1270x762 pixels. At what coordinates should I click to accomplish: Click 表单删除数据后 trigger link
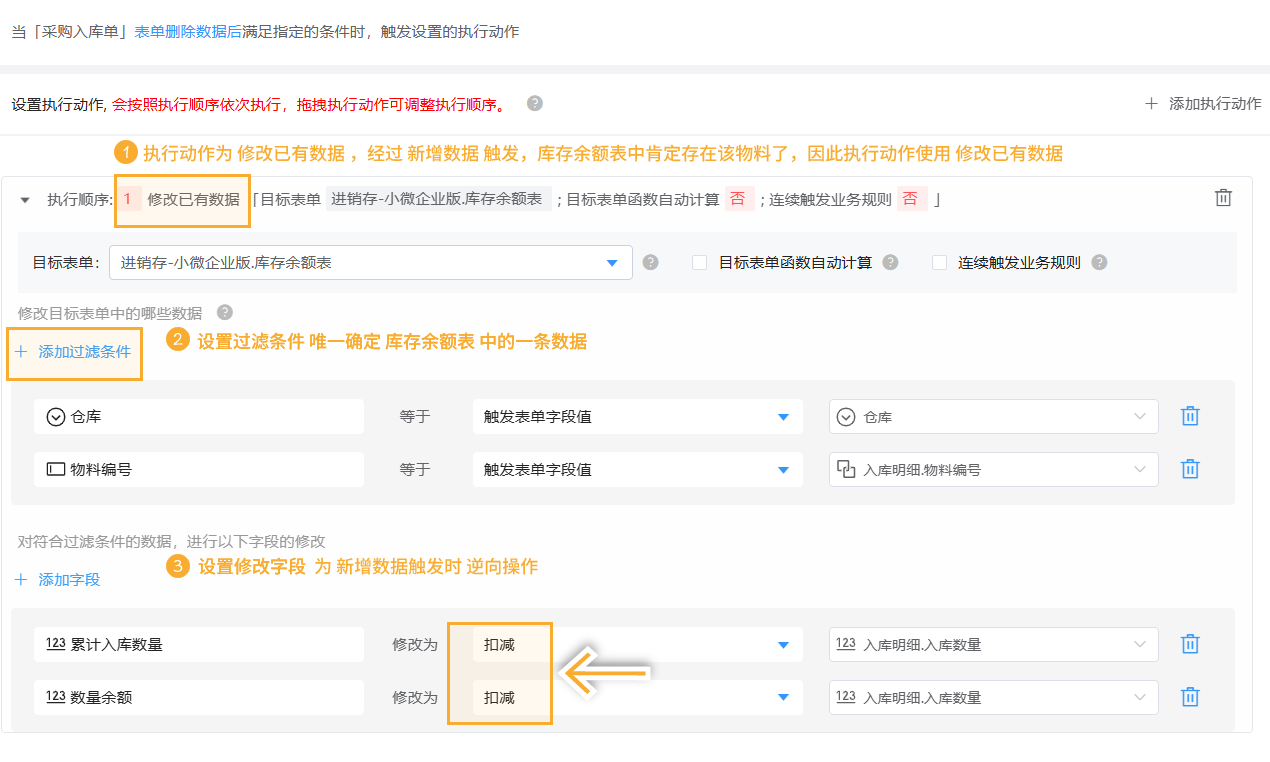[188, 31]
